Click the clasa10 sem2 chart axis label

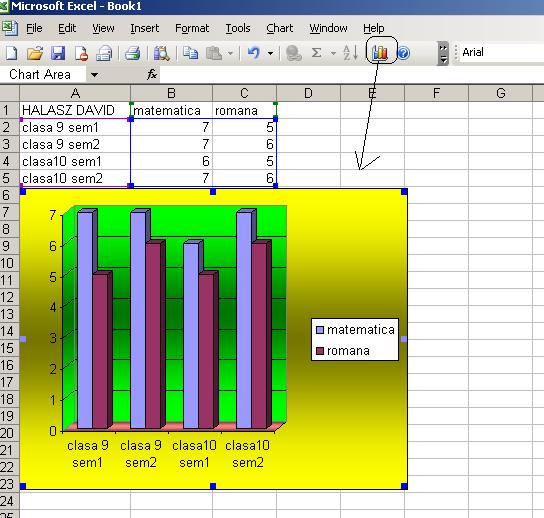(x=247, y=454)
